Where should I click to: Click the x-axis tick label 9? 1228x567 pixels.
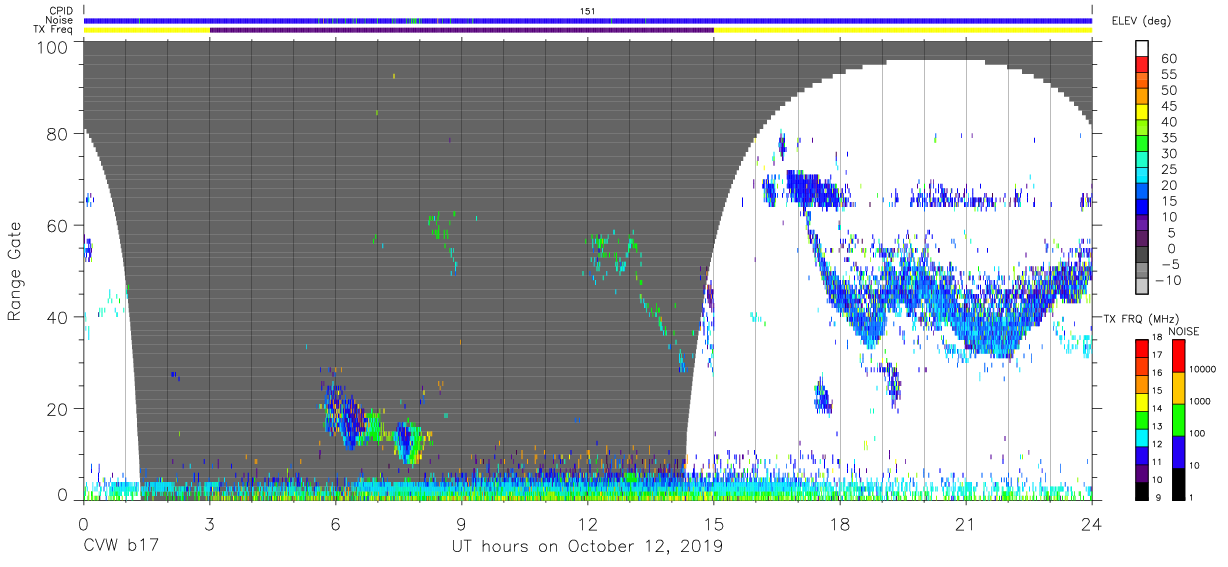462,523
